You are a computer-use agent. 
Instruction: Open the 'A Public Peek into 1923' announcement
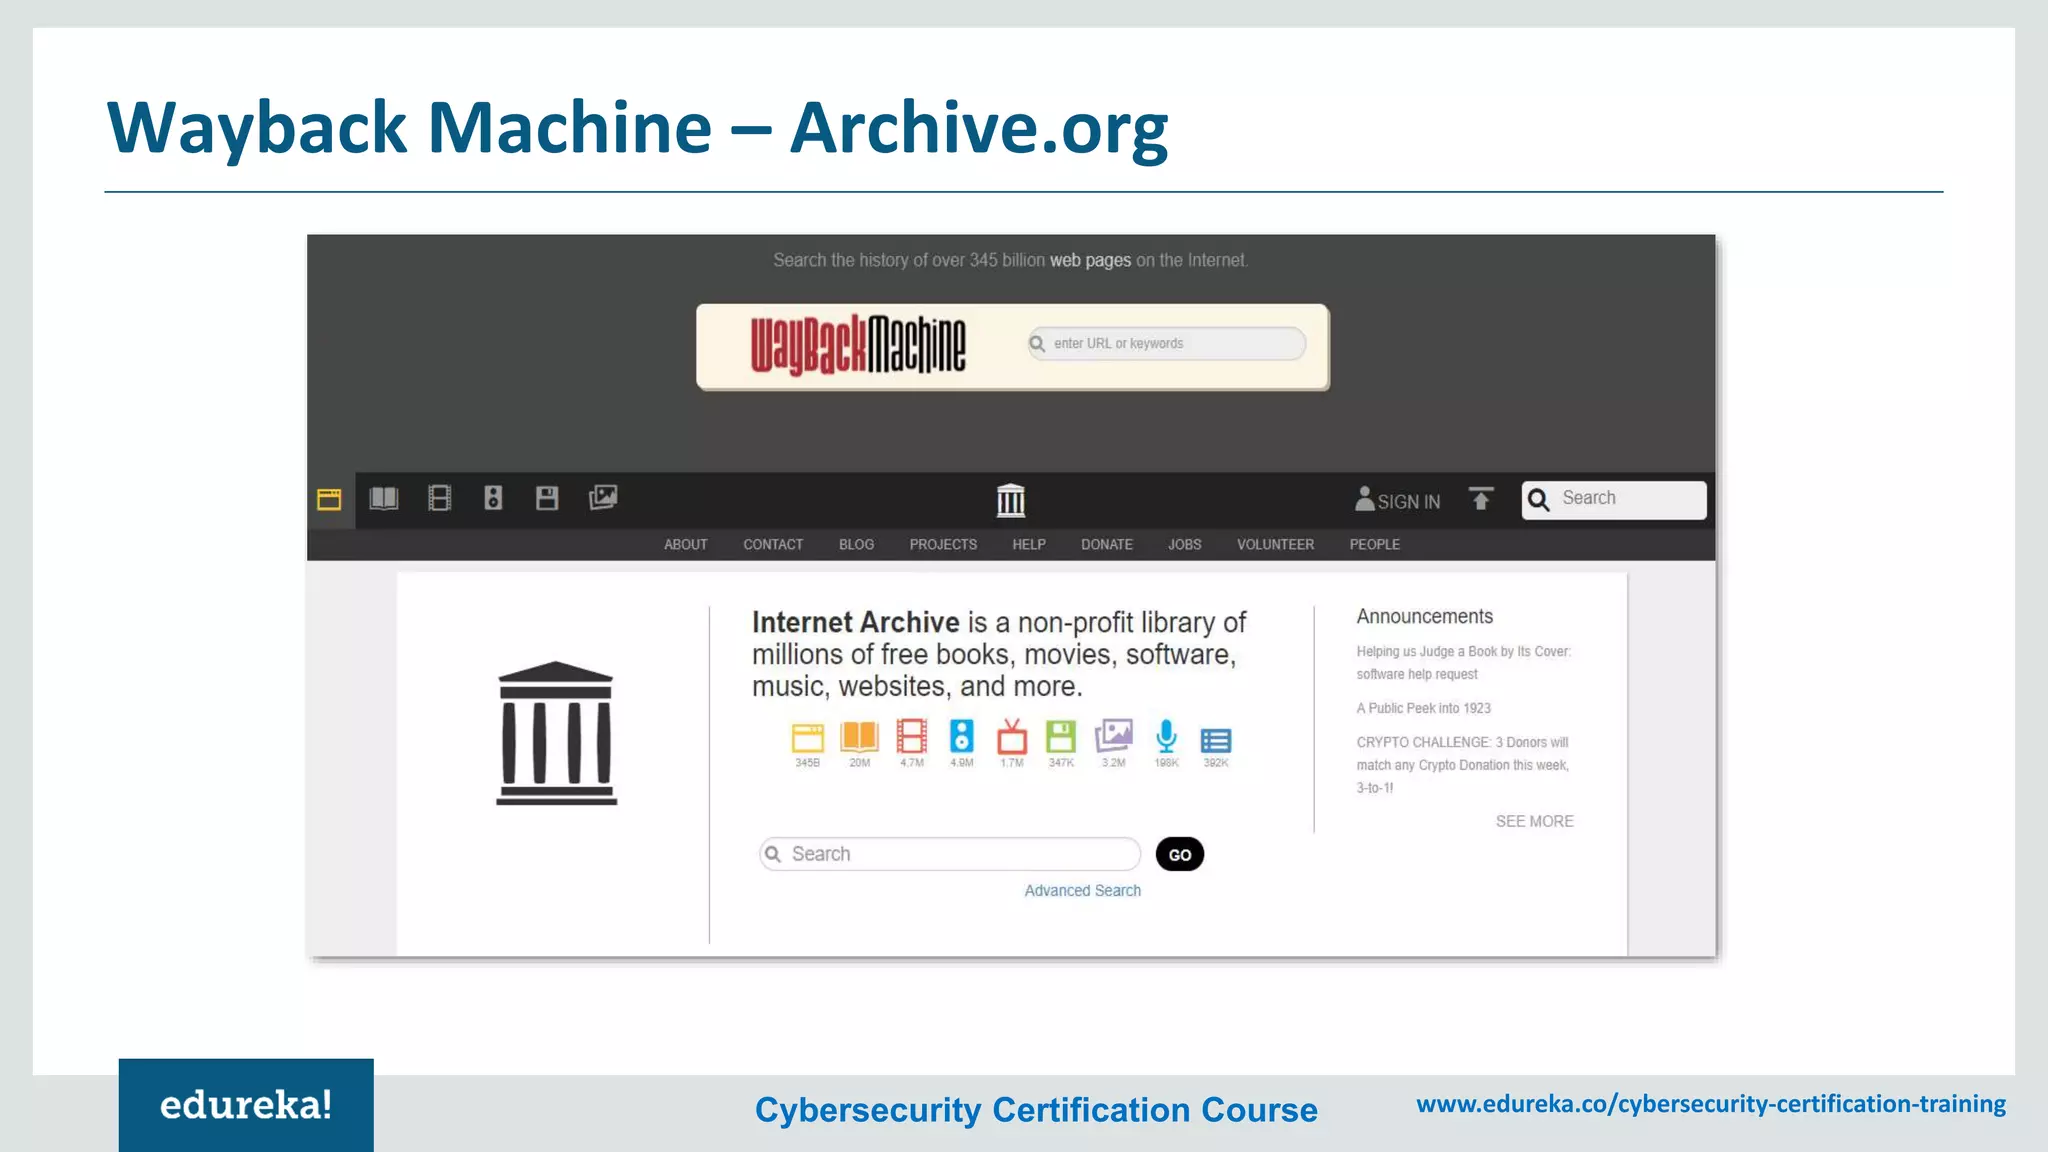coord(1424,709)
